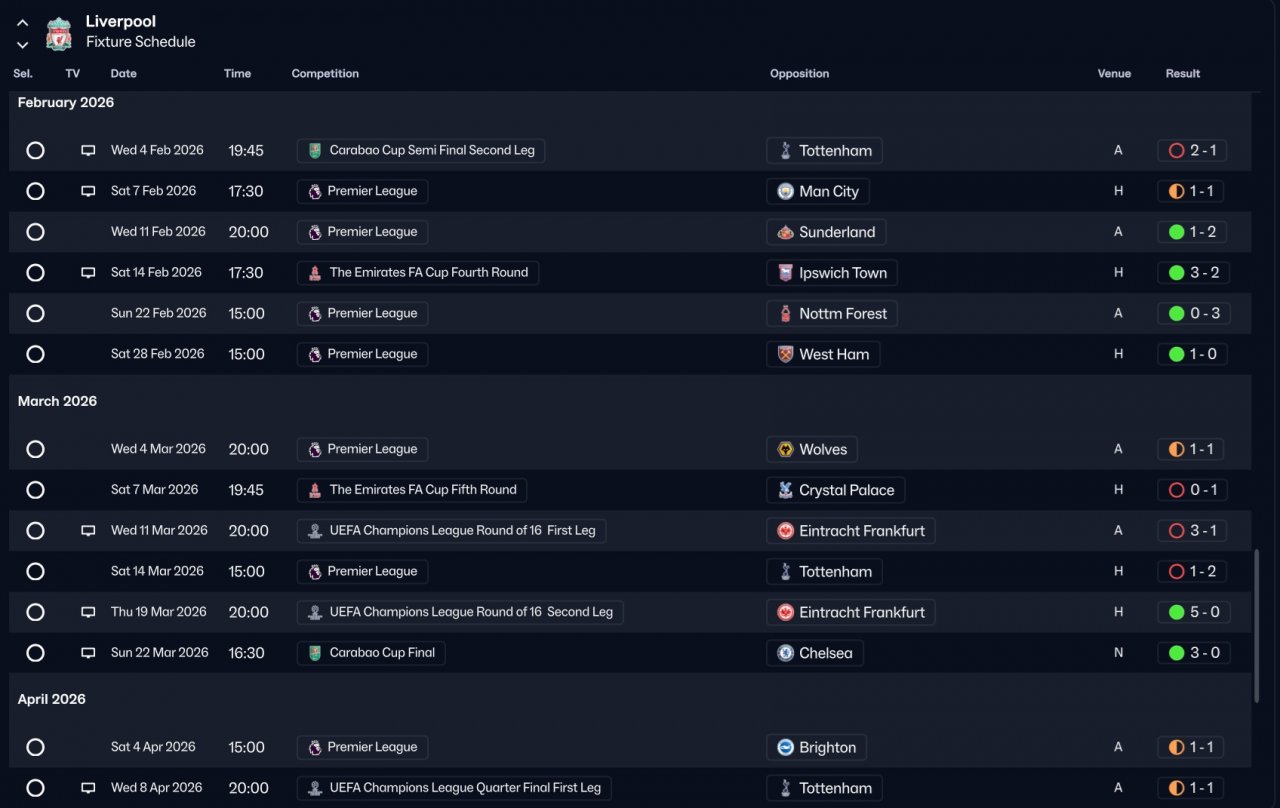
Task: Open Ipswich Town opposition page
Action: click(832, 273)
